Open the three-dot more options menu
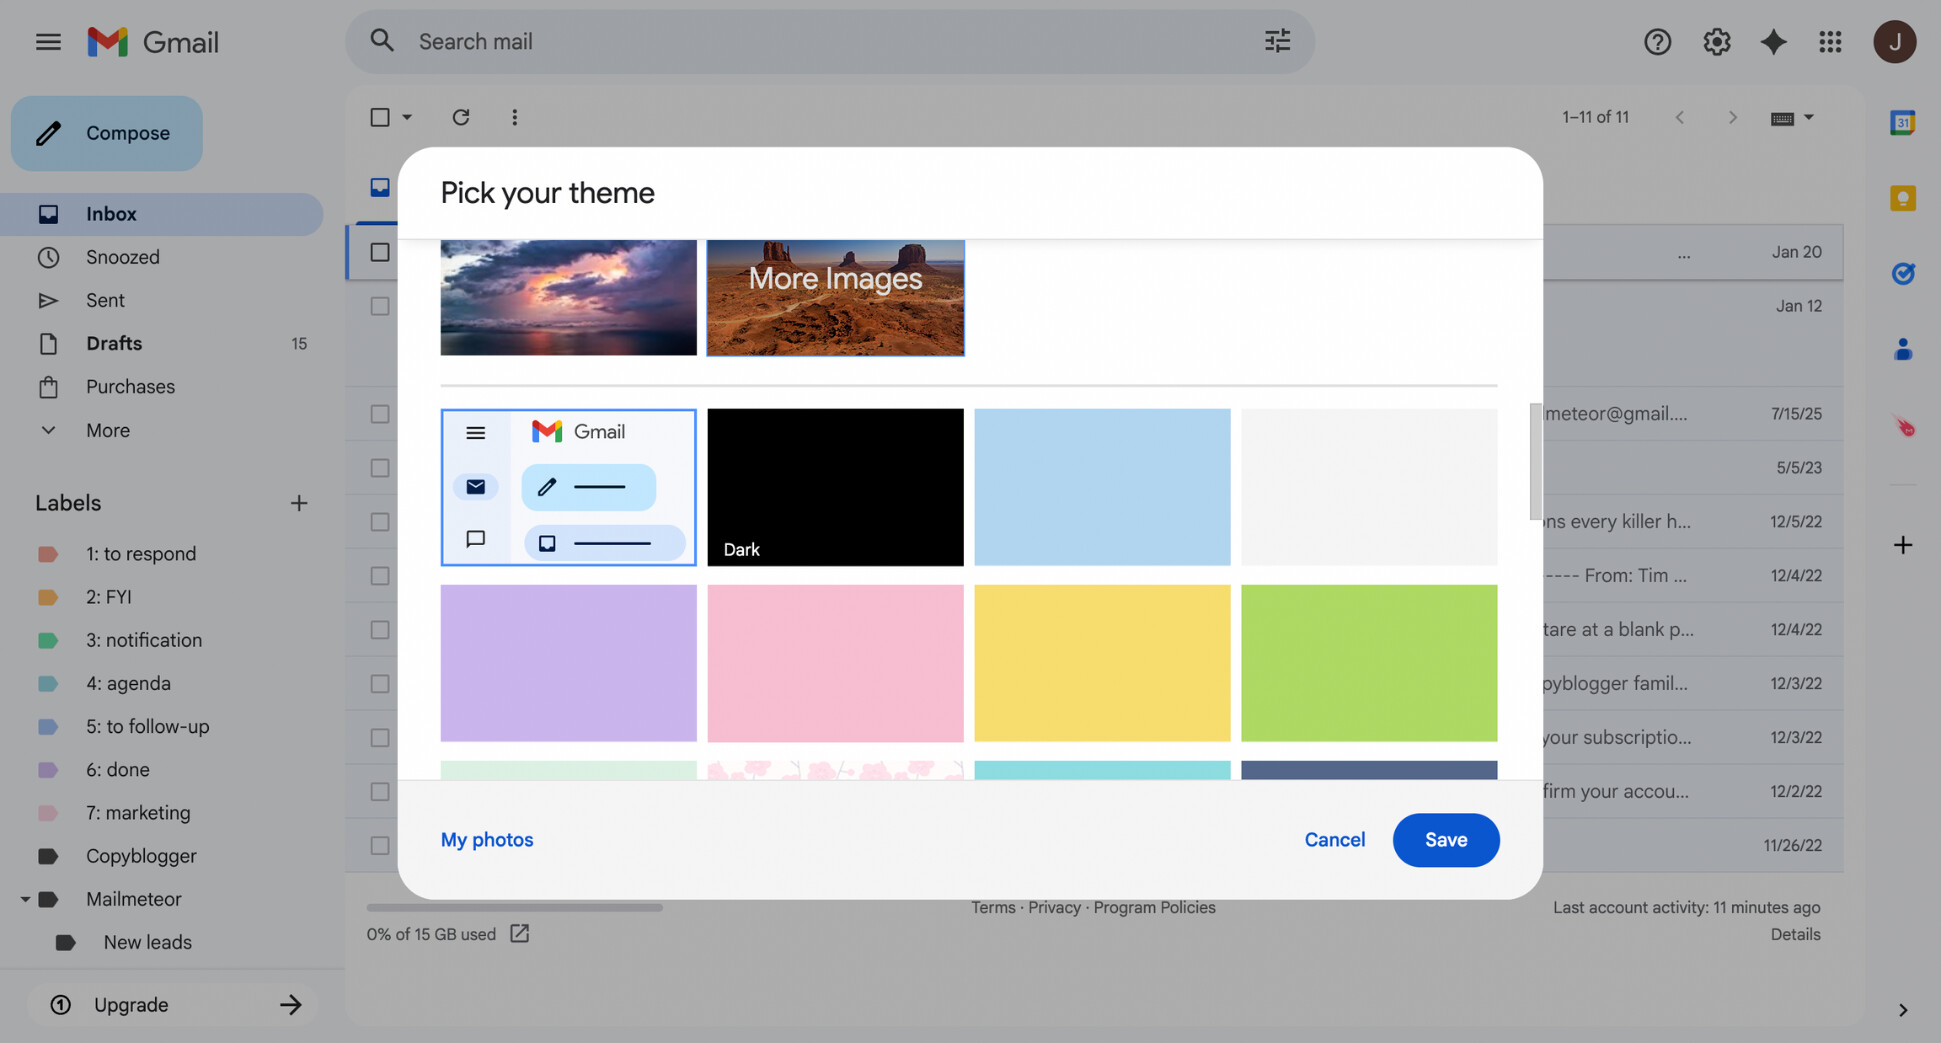 pos(514,117)
